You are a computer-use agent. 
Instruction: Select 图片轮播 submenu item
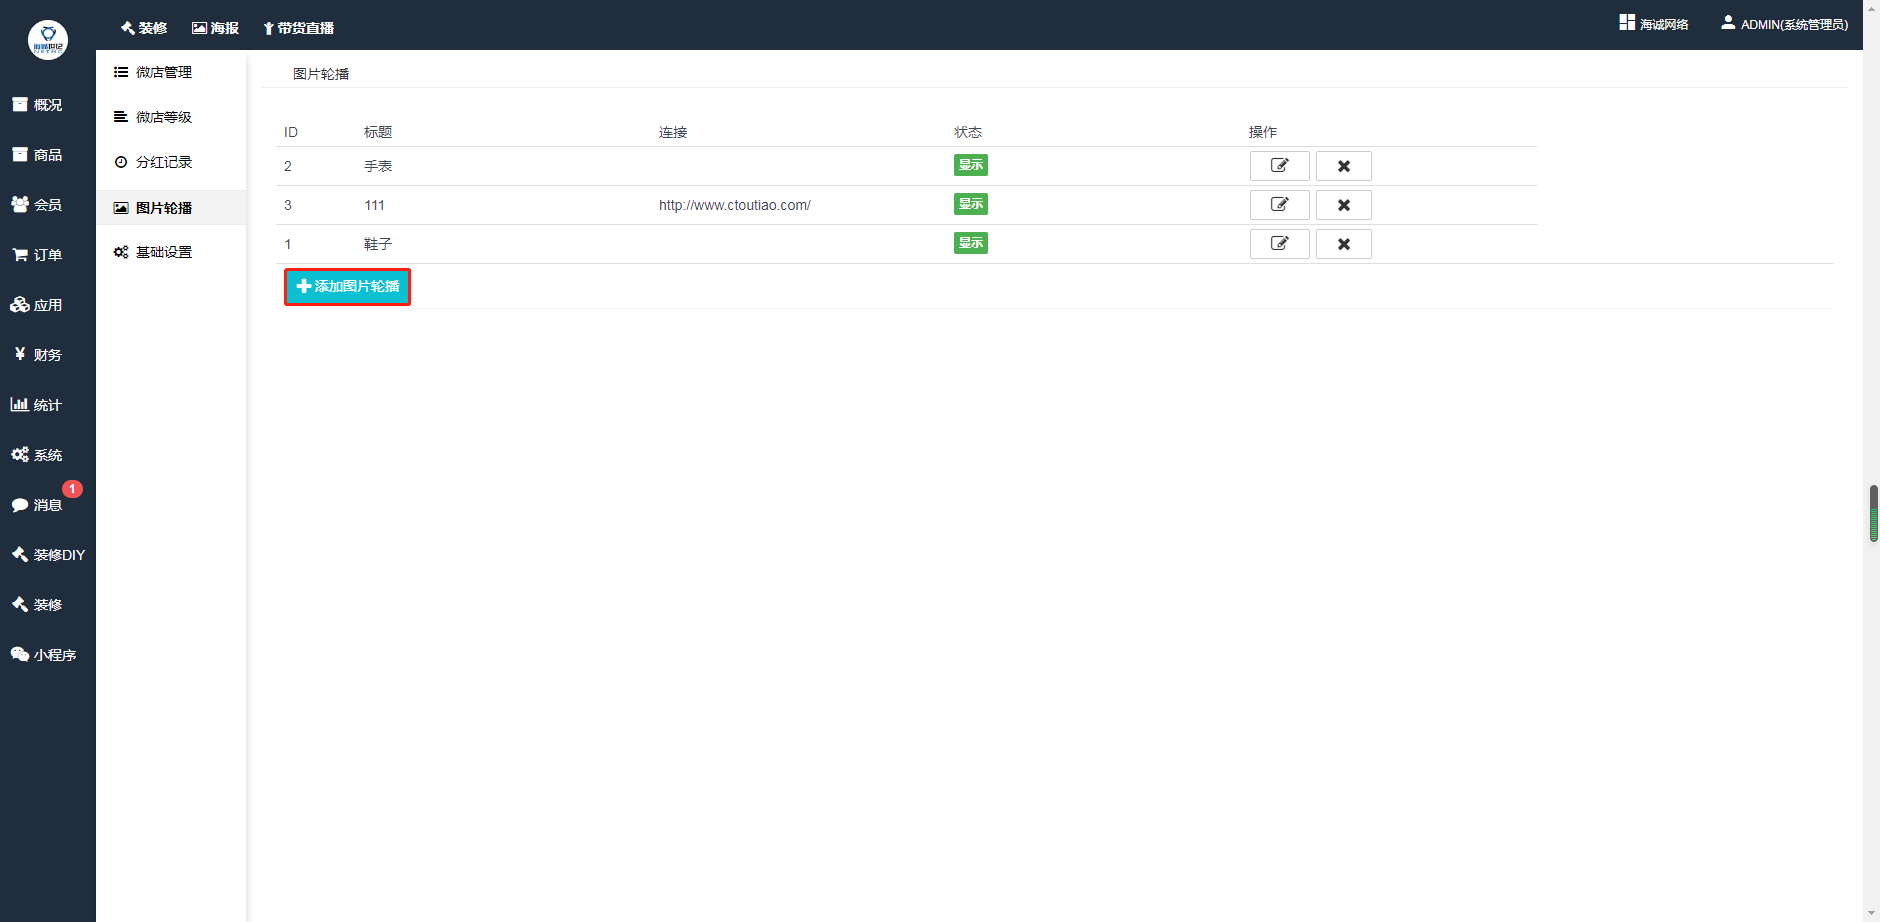coord(171,208)
